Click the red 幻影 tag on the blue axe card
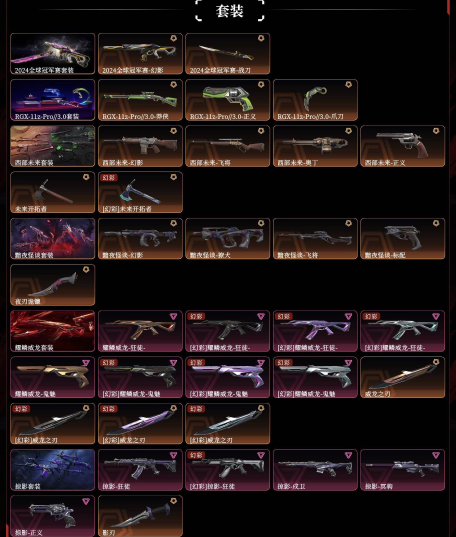 109,177
